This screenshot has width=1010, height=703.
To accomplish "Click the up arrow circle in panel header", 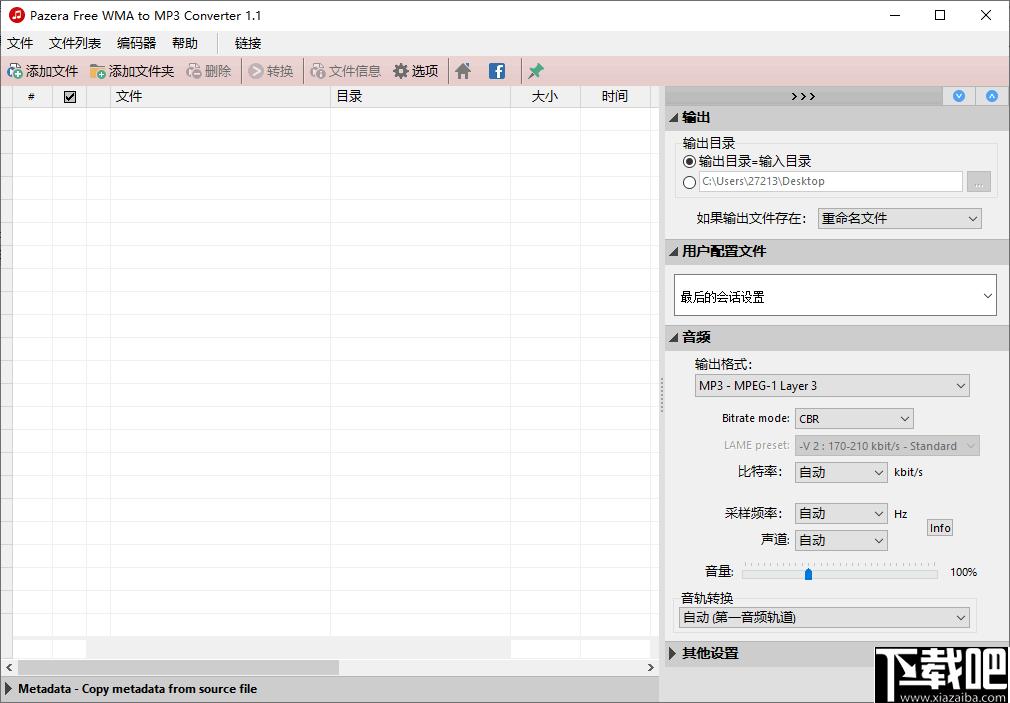I will tap(992, 96).
